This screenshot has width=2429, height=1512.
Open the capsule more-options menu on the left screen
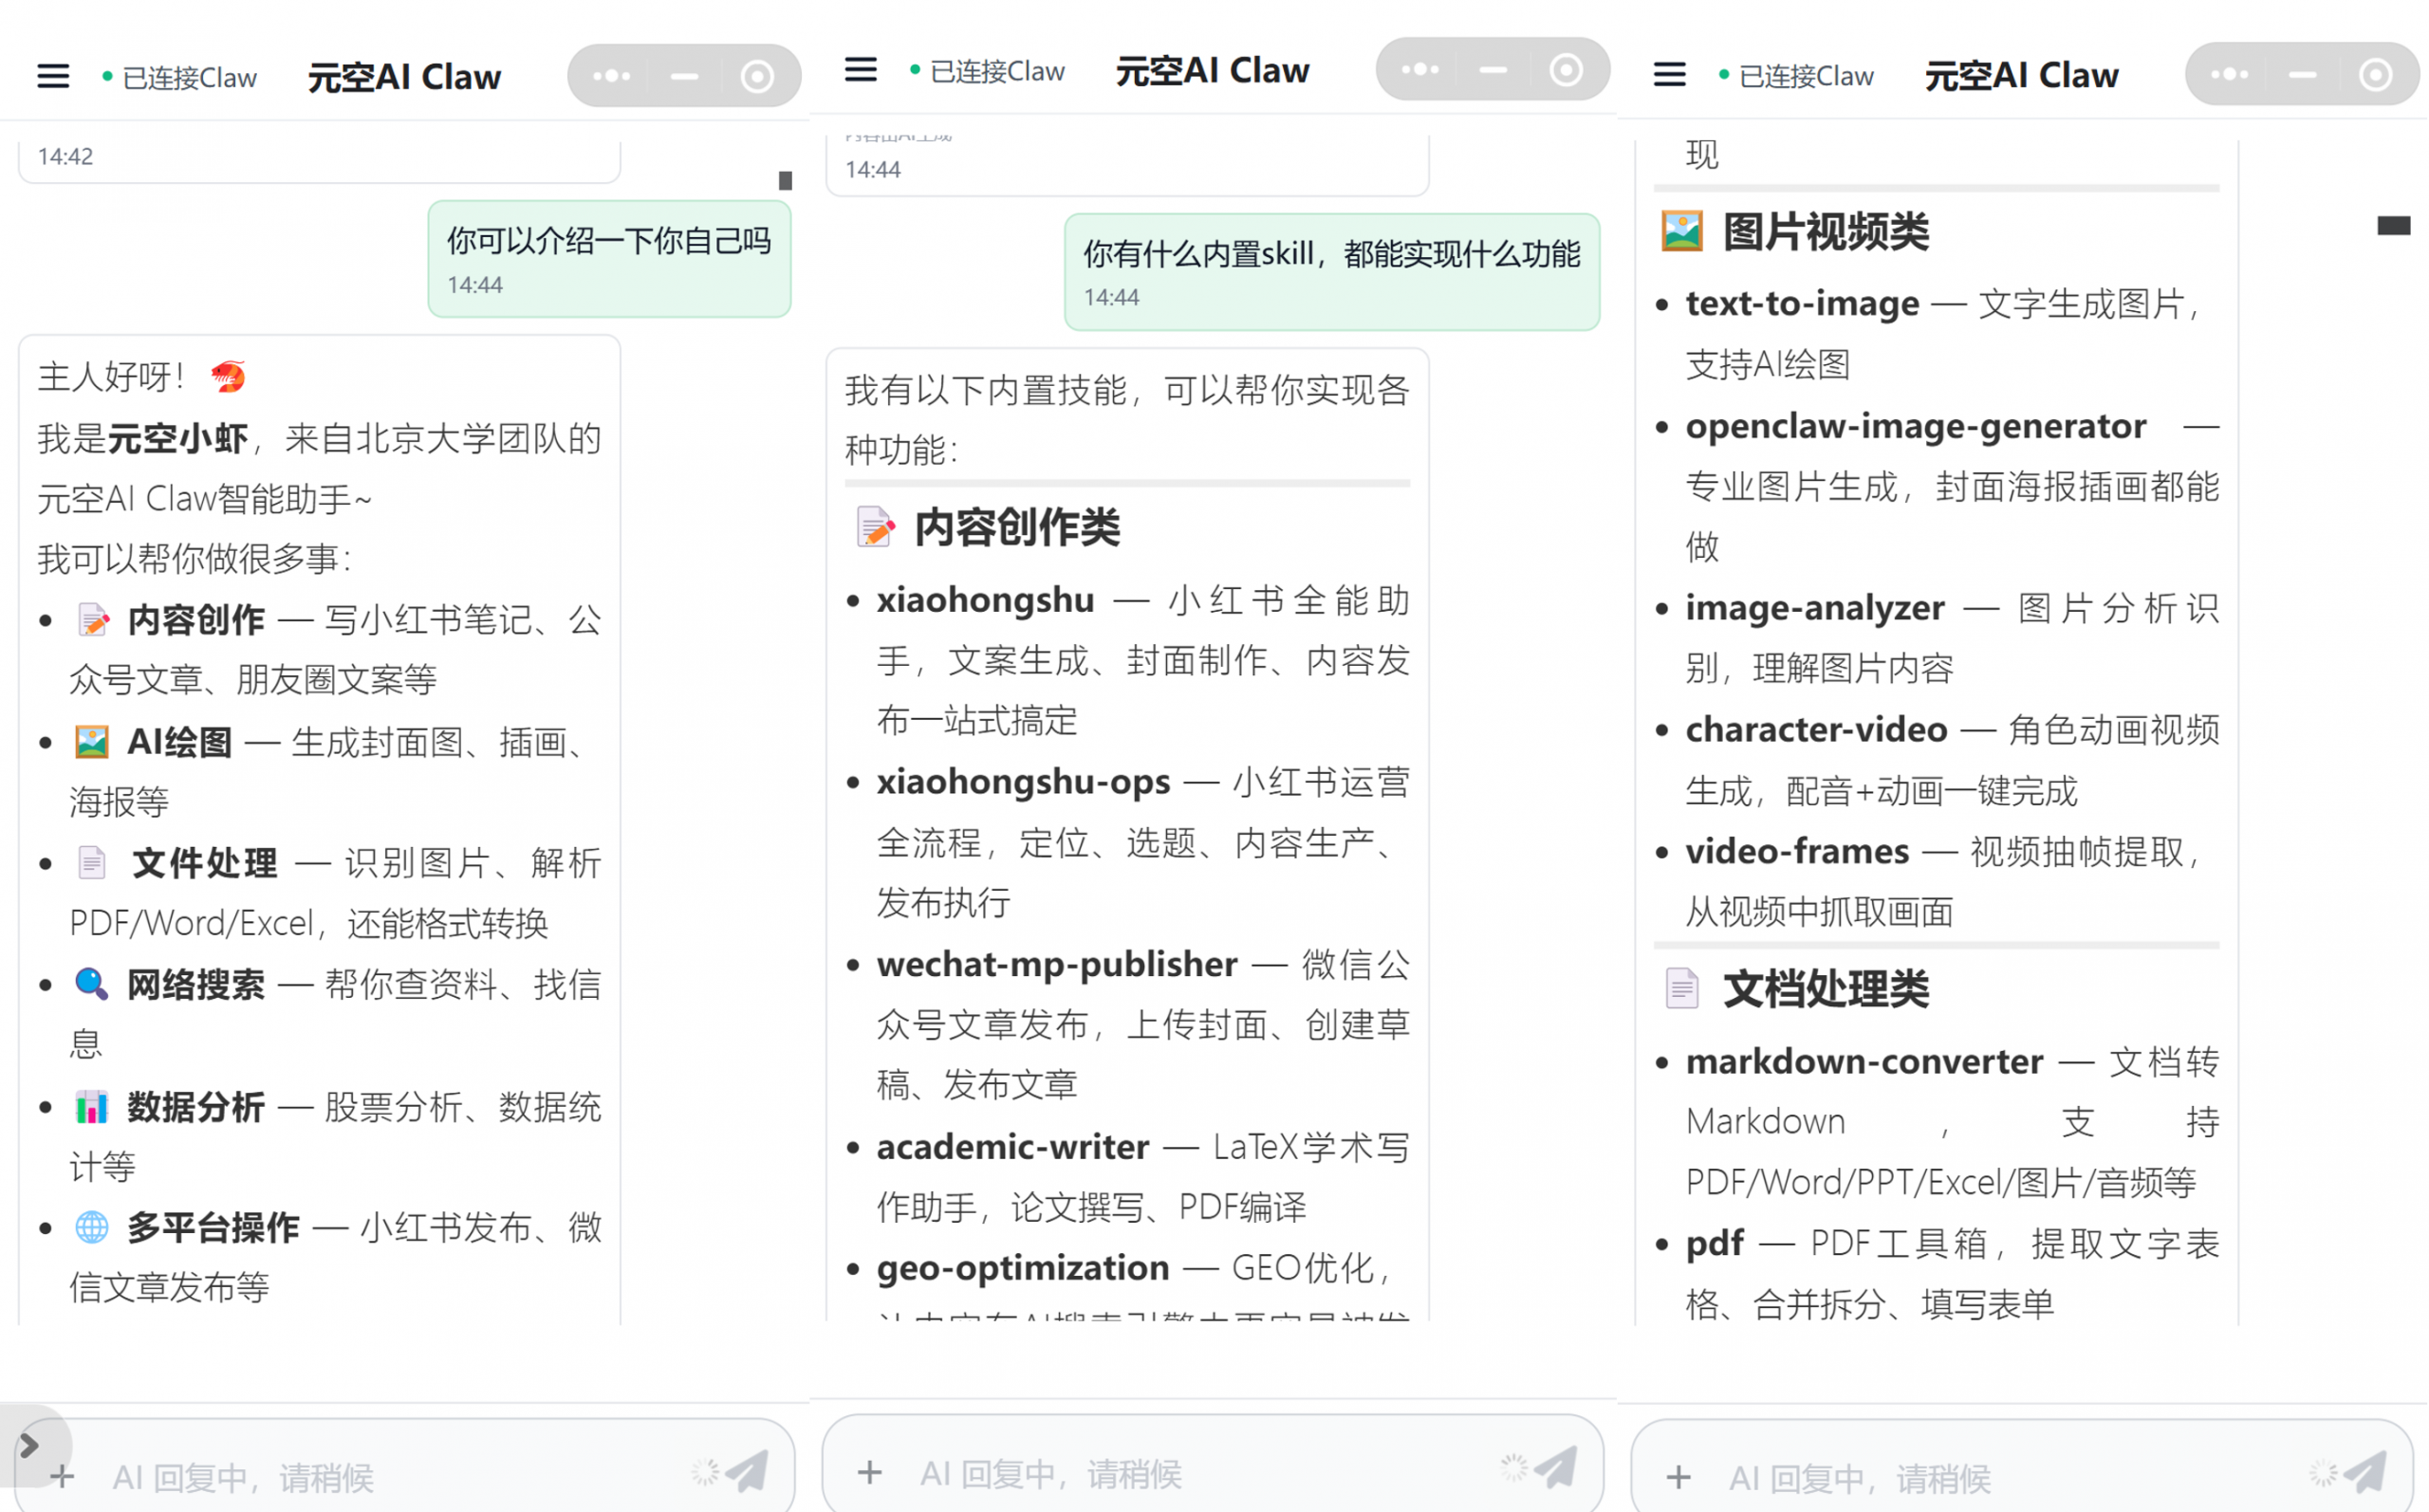coord(610,75)
